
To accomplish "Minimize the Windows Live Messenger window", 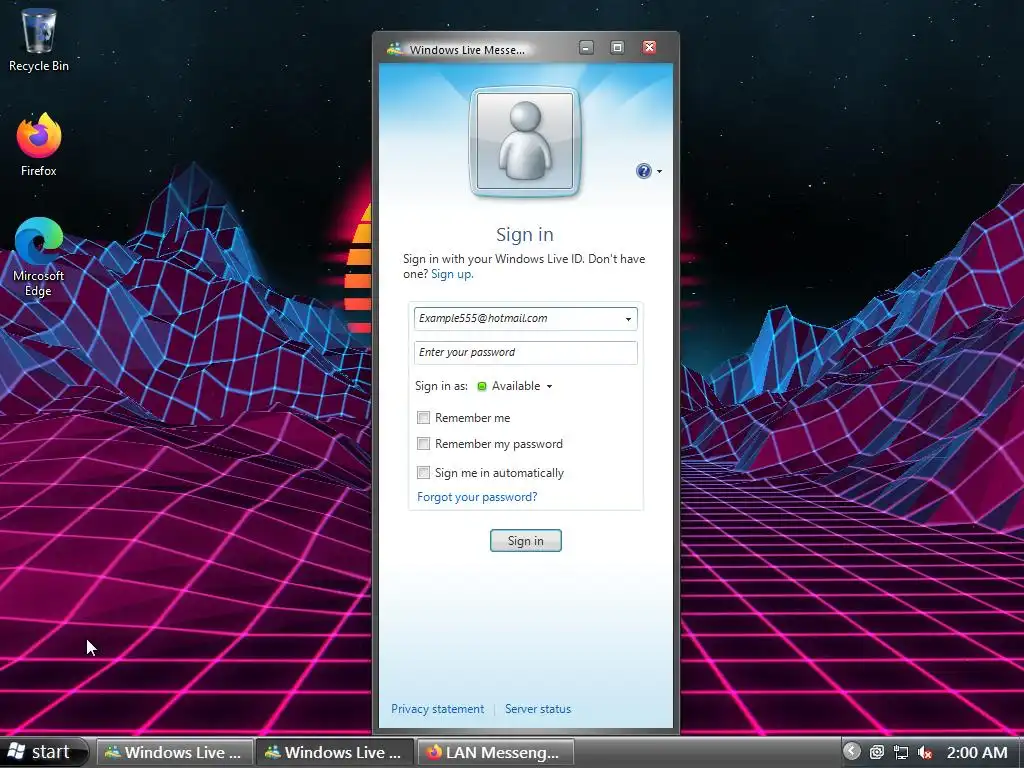I will pos(586,48).
